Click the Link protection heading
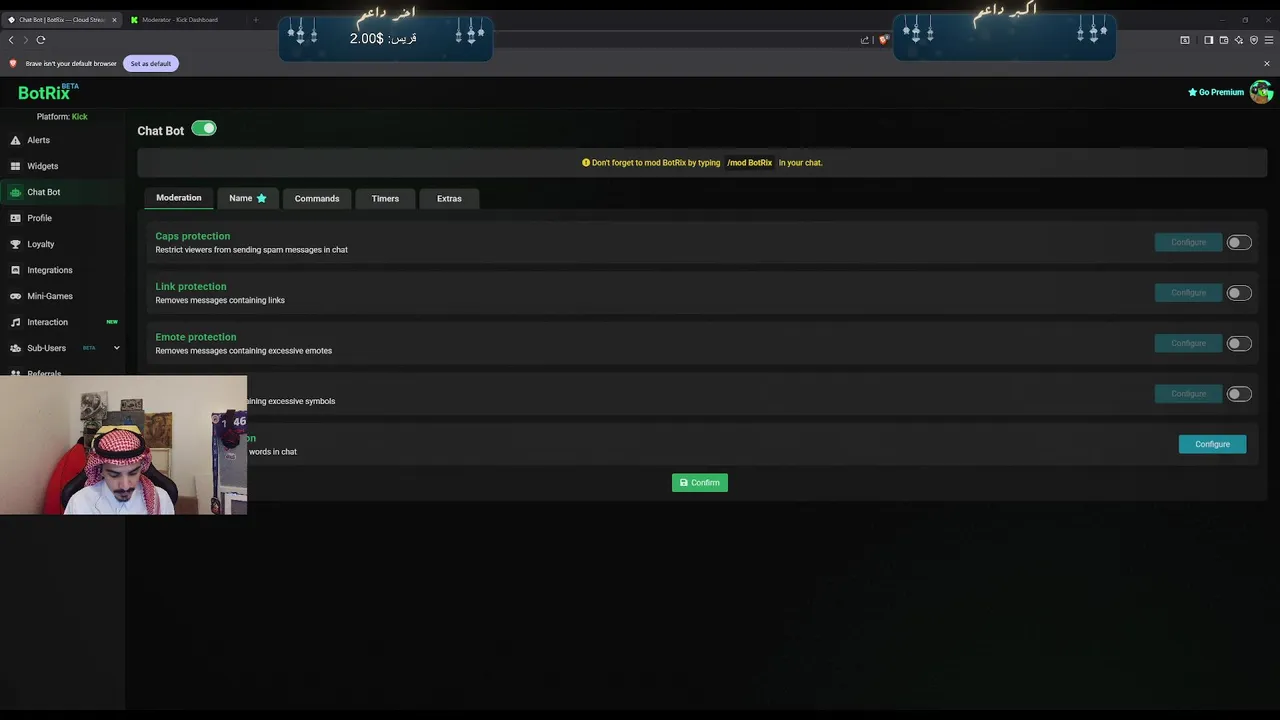1280x720 pixels. tap(191, 286)
